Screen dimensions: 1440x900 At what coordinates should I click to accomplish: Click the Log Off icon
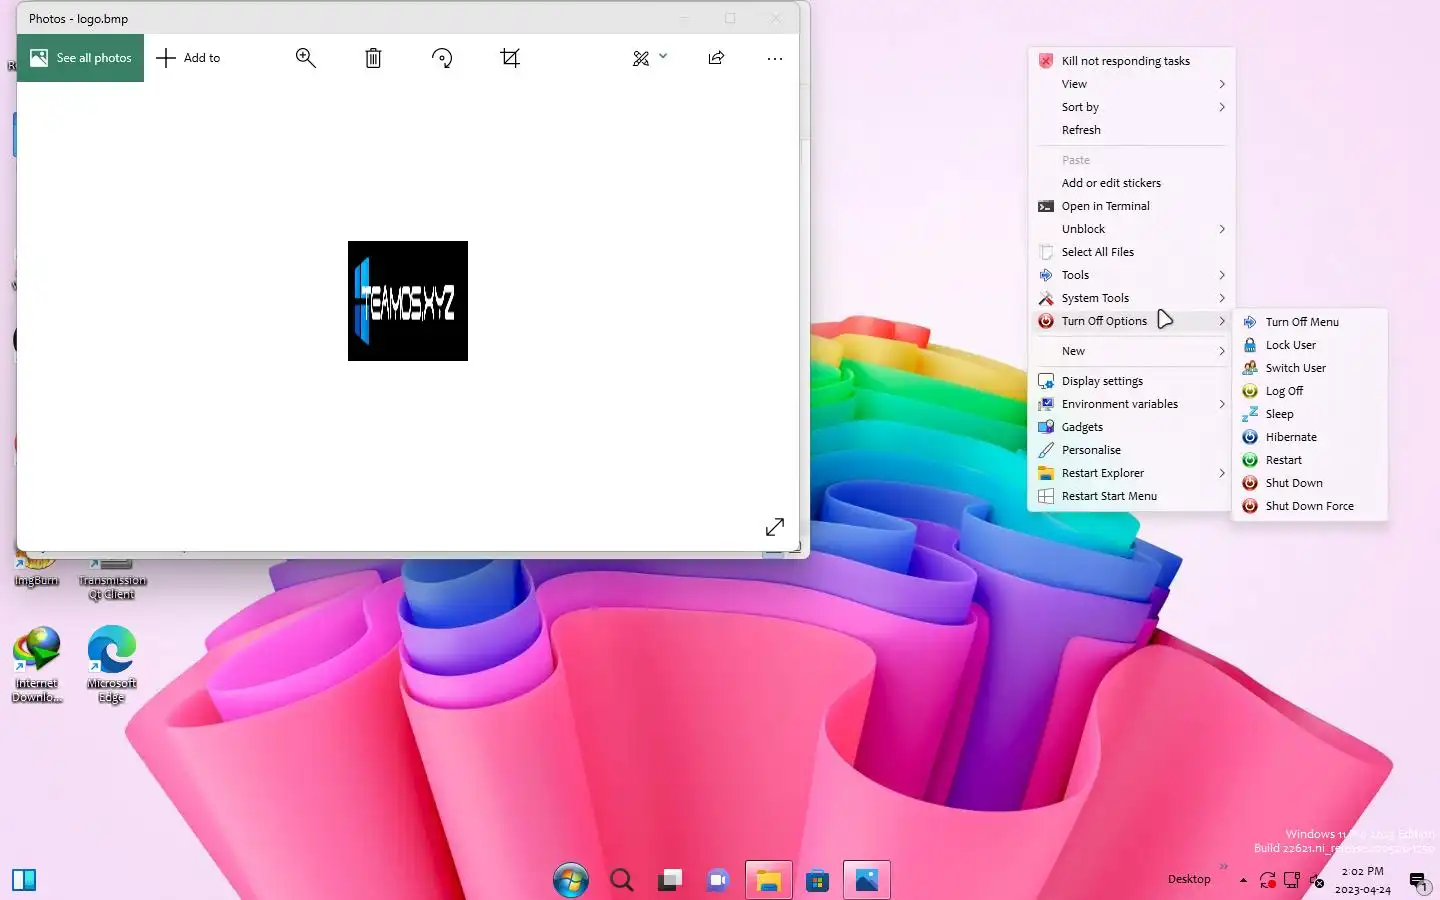tap(1250, 391)
